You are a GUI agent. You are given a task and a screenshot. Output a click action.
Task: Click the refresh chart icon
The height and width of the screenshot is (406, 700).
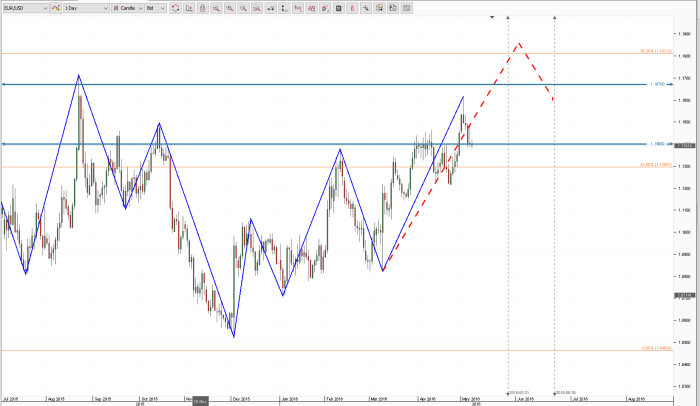tap(176, 7)
